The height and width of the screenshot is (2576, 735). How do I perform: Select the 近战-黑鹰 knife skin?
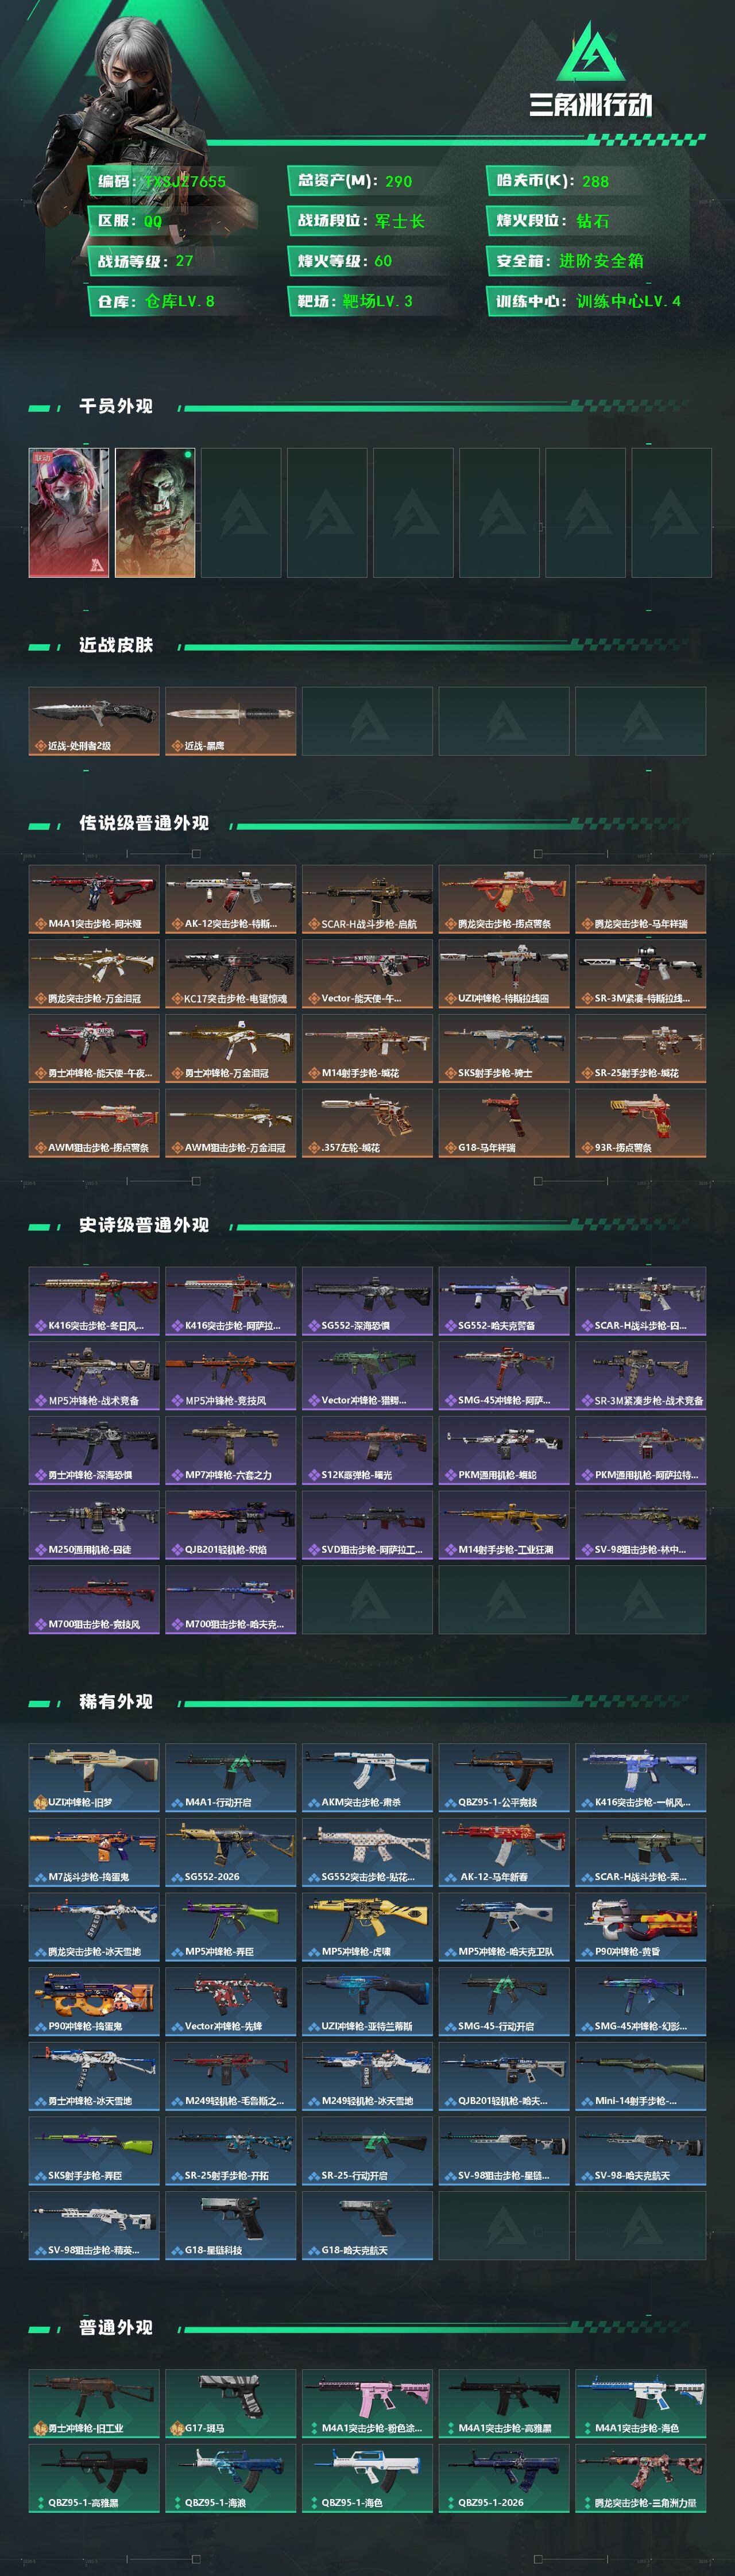click(230, 721)
